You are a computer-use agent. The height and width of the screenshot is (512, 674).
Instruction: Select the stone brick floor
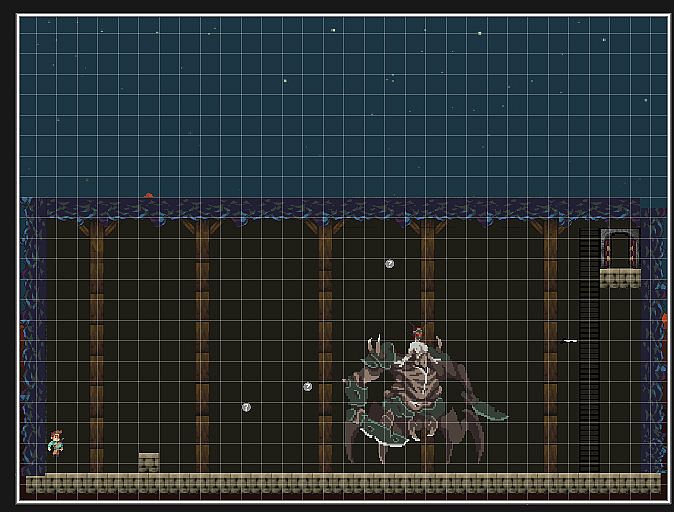coord(340,484)
